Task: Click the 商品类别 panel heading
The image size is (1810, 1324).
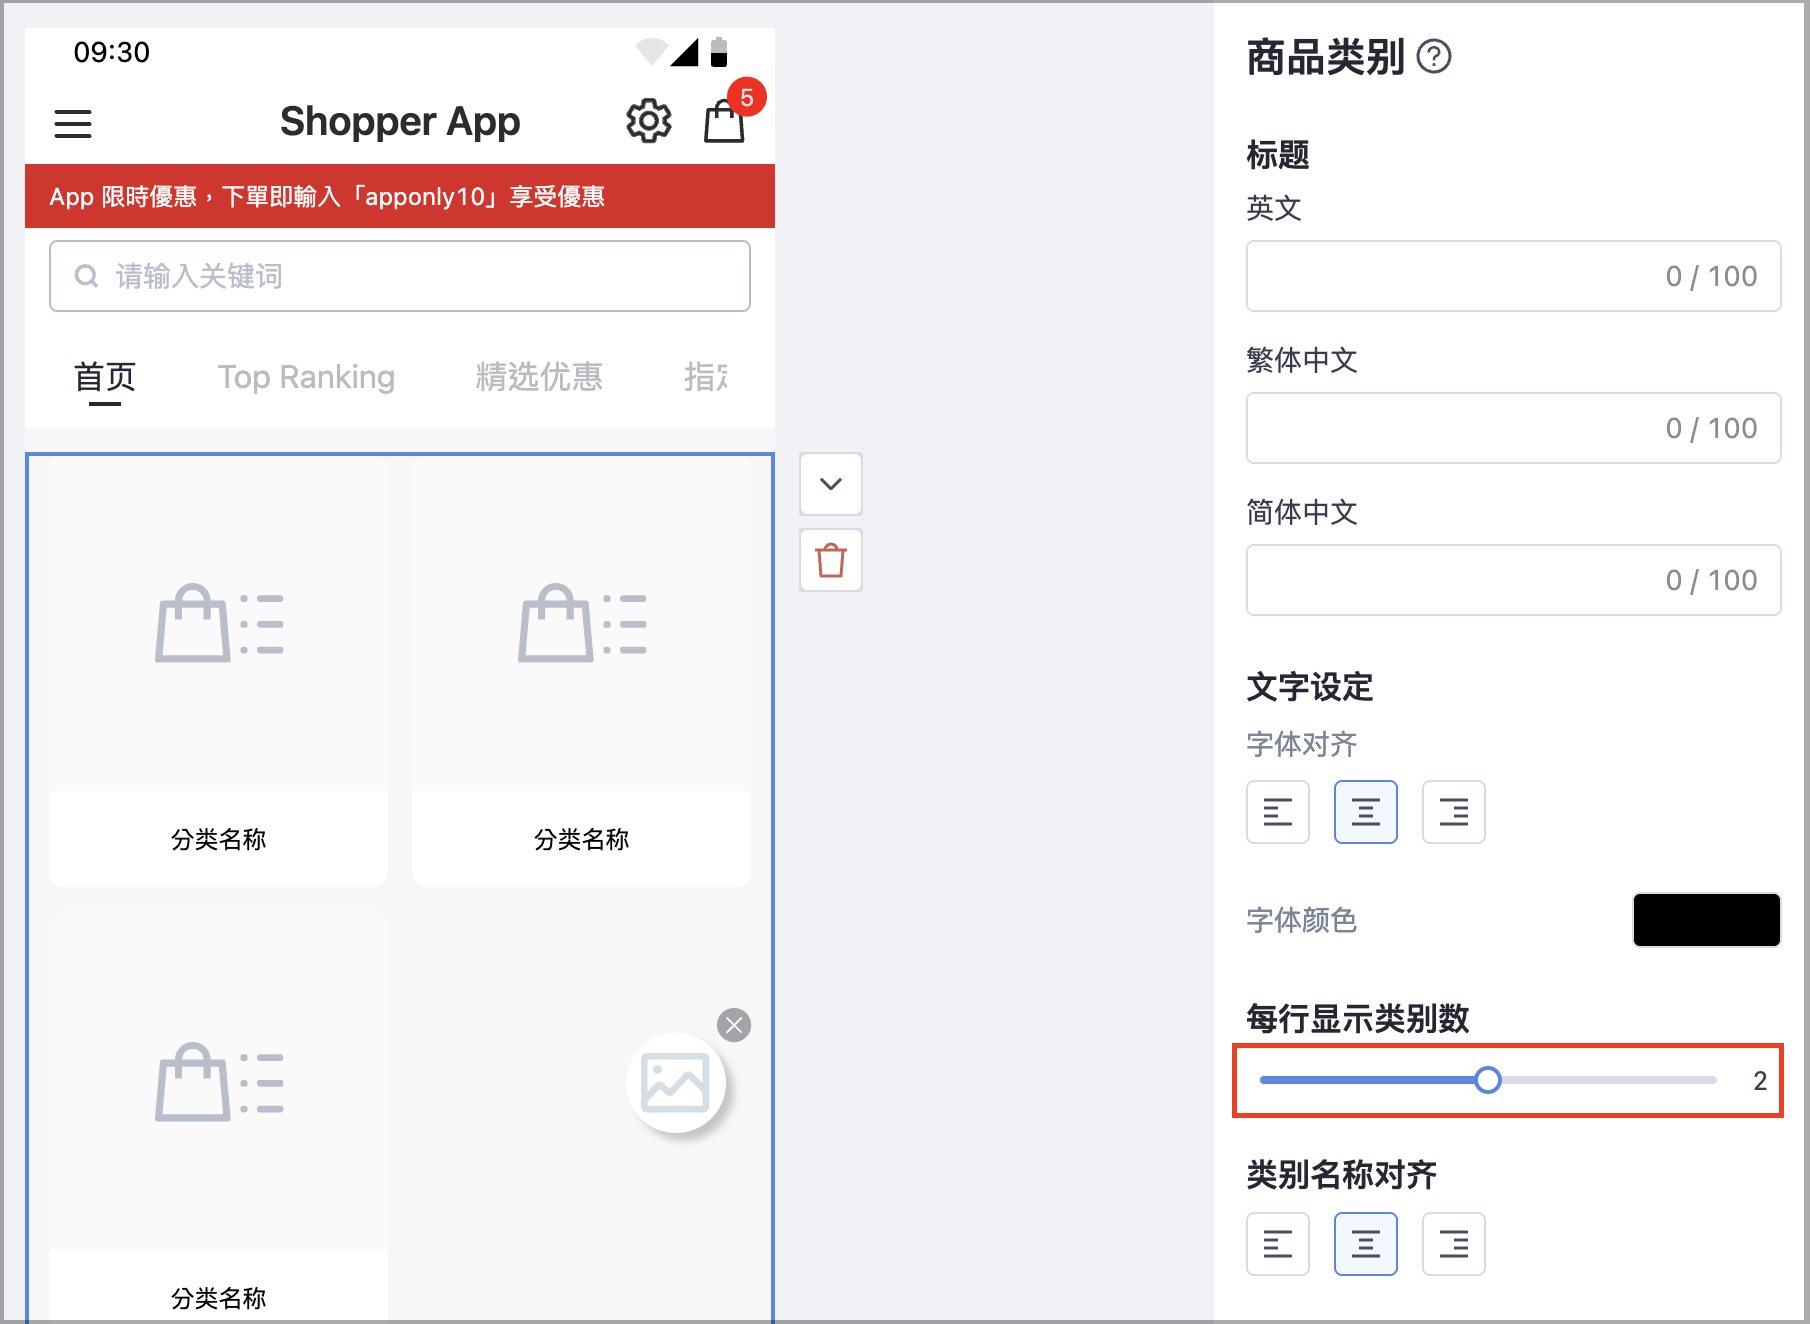Action: tap(1326, 57)
